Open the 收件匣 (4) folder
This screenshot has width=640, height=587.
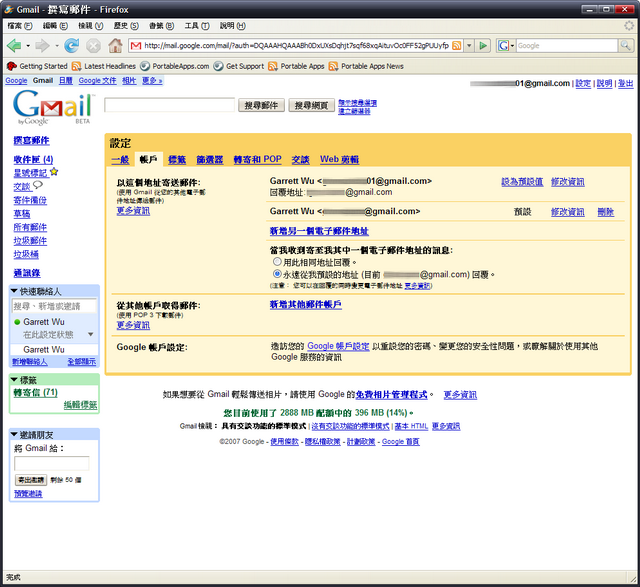33,159
